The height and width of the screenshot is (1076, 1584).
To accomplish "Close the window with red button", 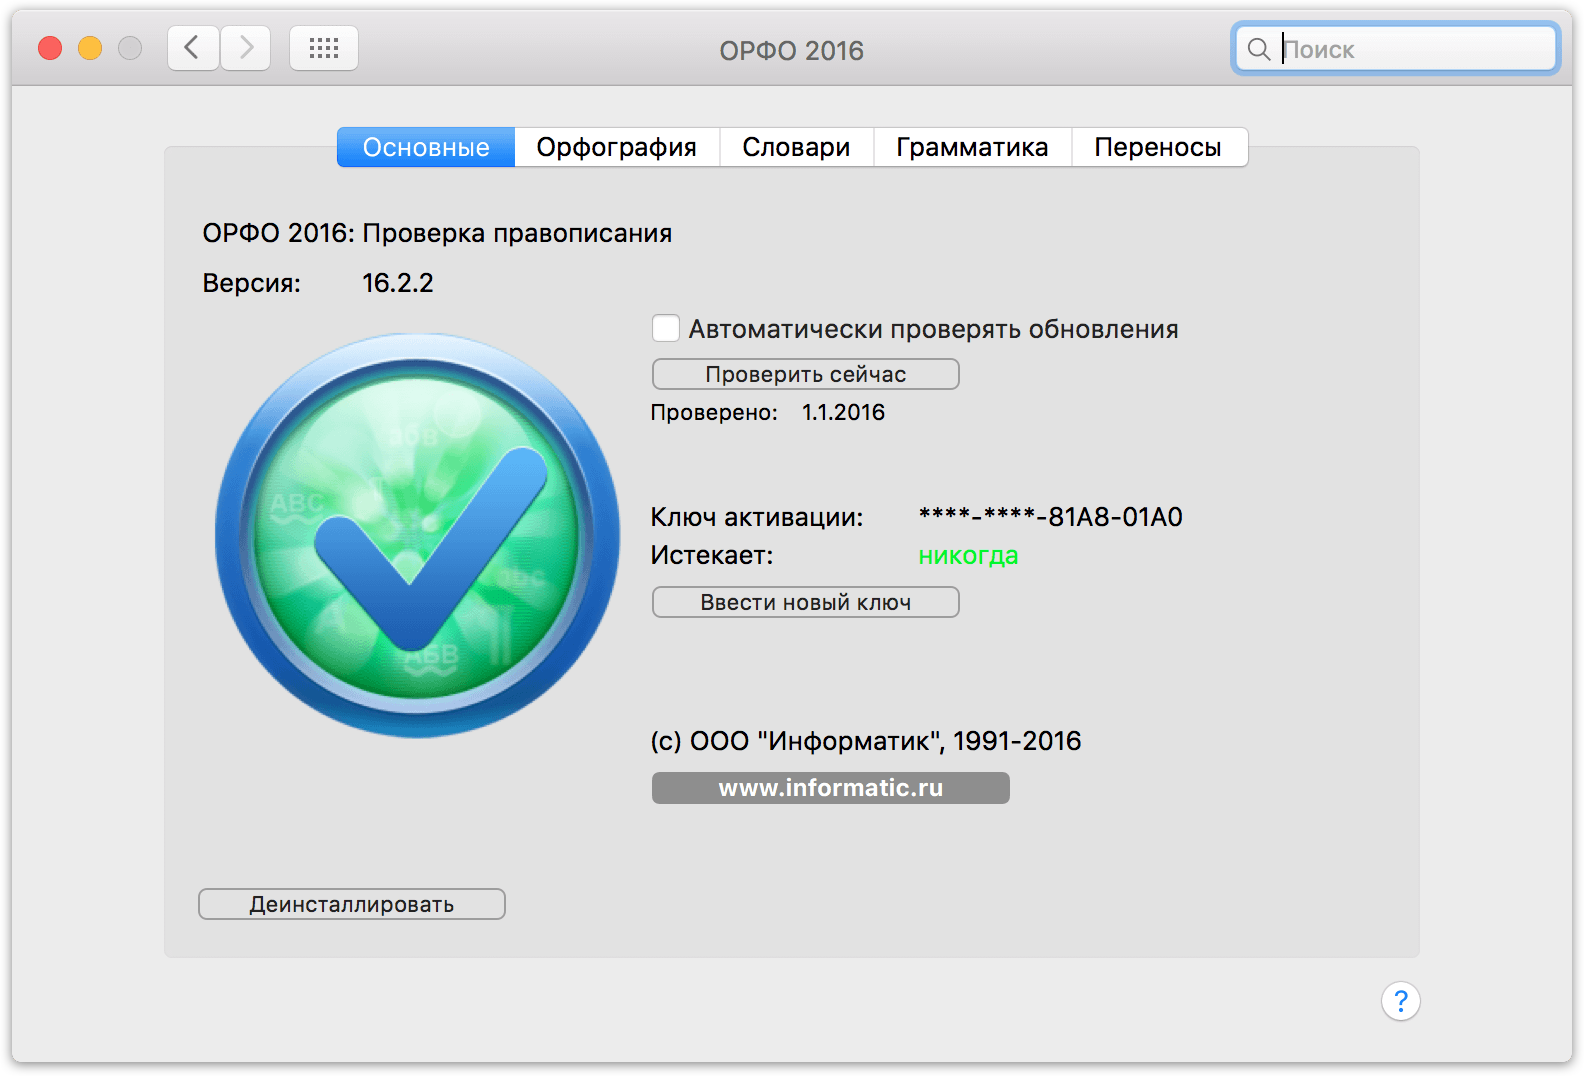I will tap(50, 48).
